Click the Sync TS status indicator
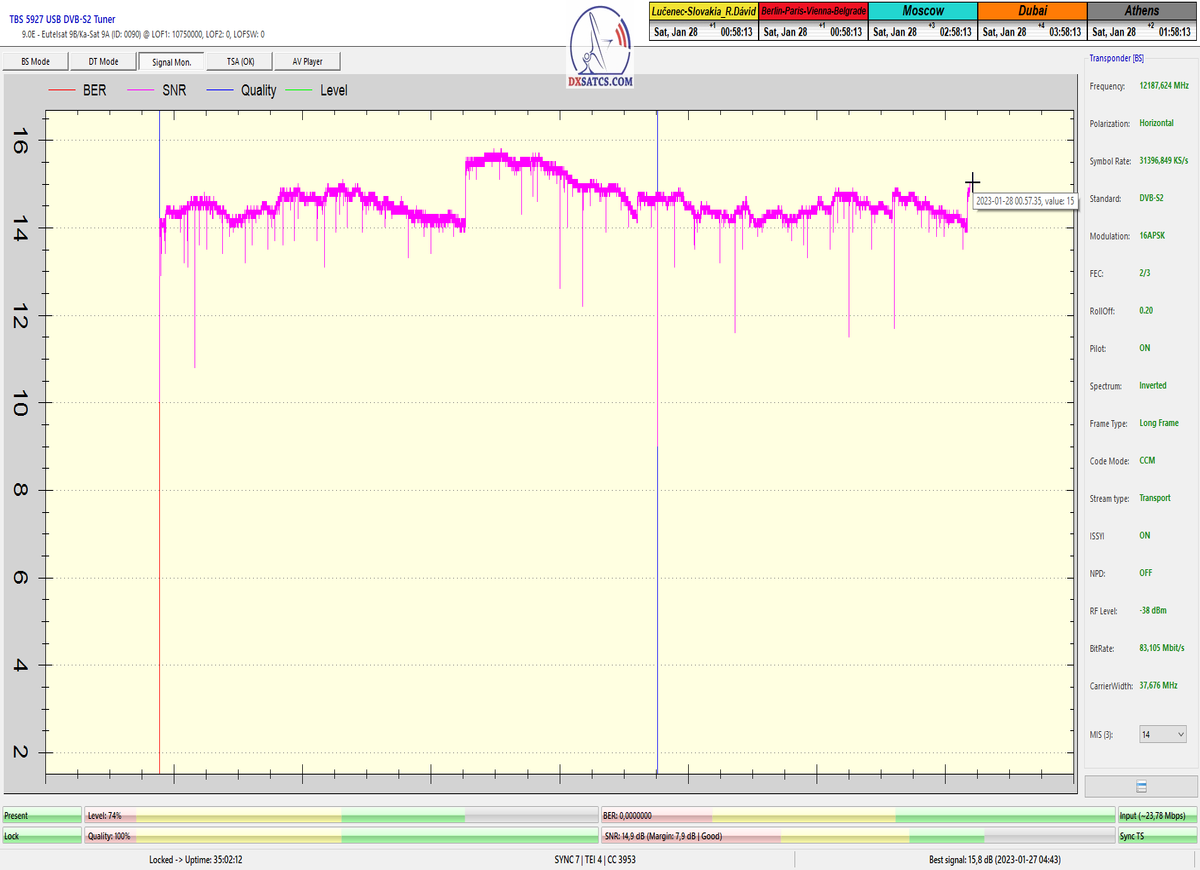 (x=1157, y=835)
